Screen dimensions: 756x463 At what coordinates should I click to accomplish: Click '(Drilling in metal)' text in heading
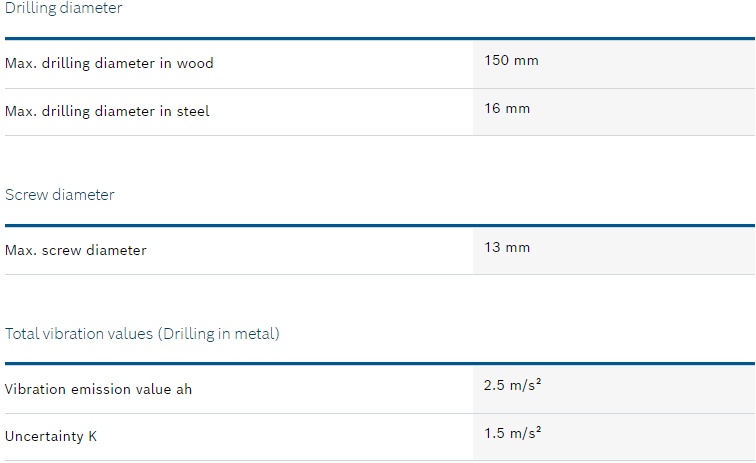[219, 334]
